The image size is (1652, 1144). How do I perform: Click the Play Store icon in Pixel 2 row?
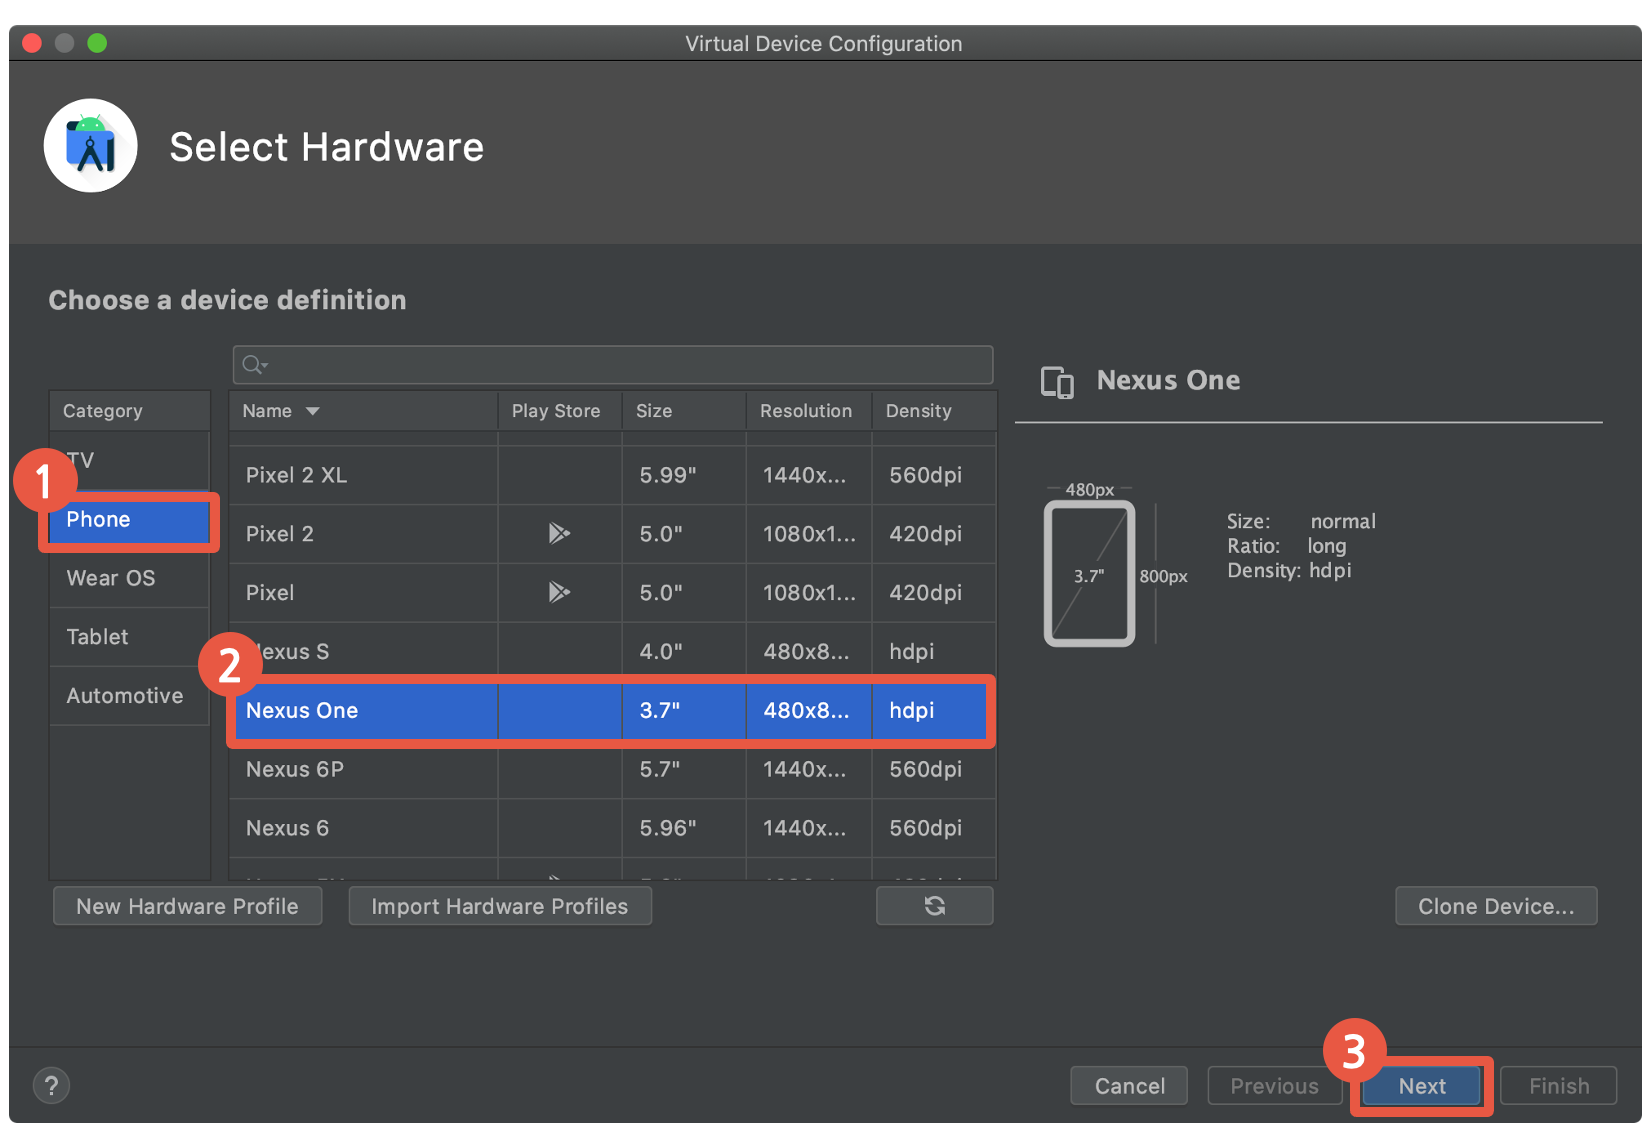559,533
